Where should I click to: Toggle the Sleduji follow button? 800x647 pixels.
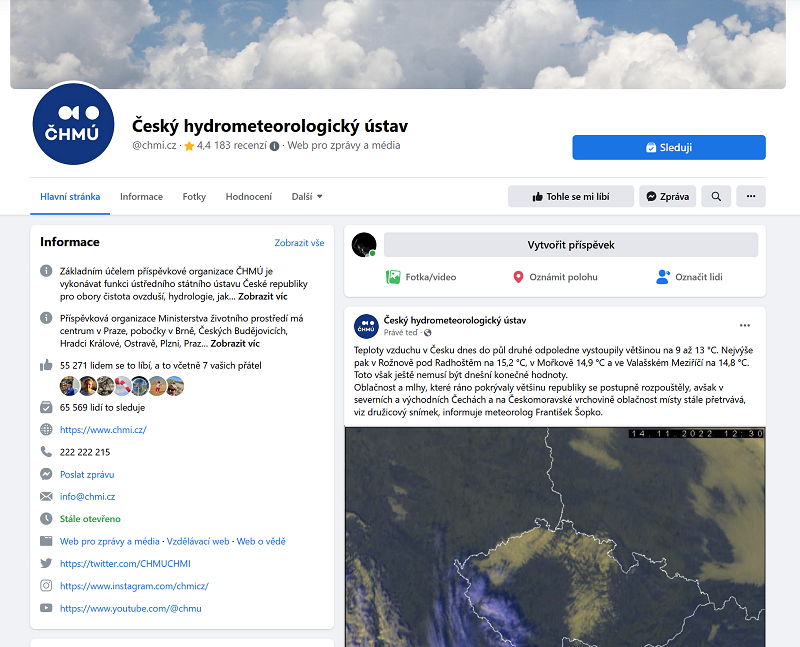[x=671, y=147]
